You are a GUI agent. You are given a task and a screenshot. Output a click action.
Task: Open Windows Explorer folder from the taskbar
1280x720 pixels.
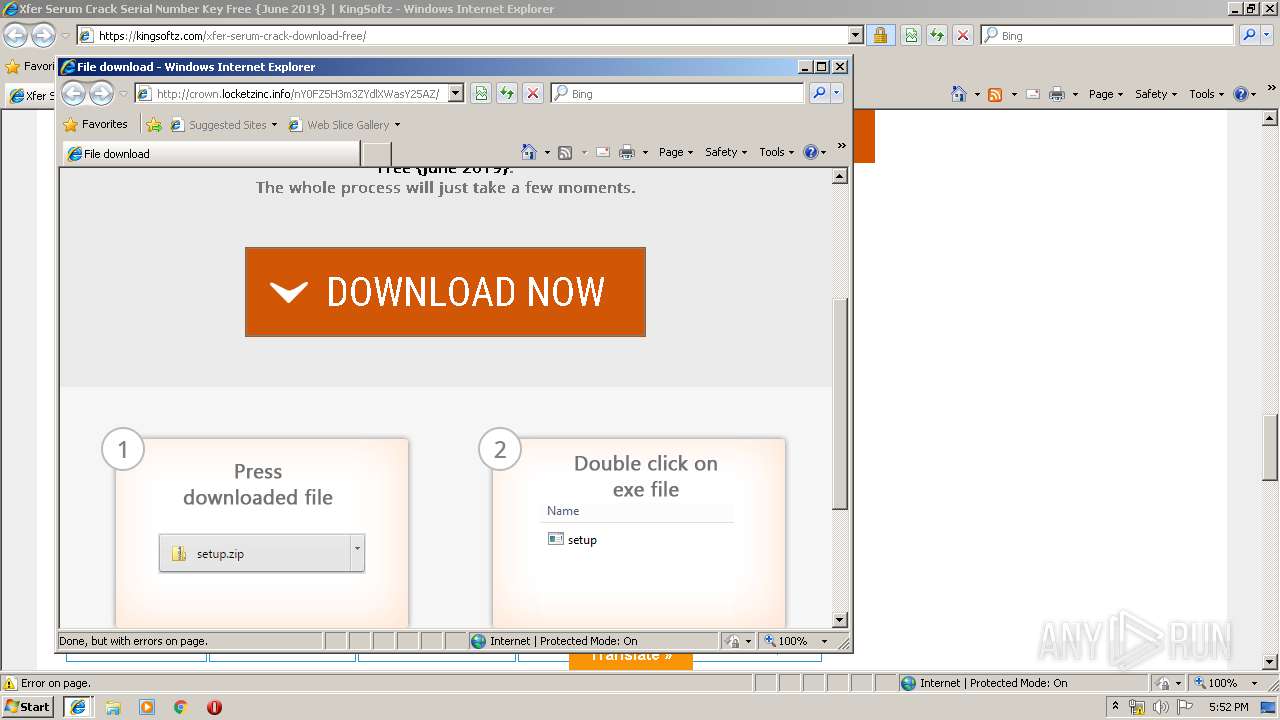coord(113,707)
